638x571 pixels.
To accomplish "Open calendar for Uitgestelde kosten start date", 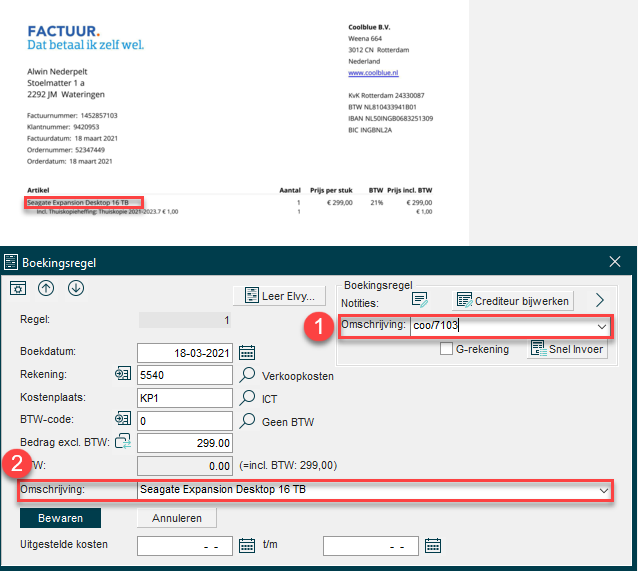I will [x=247, y=545].
